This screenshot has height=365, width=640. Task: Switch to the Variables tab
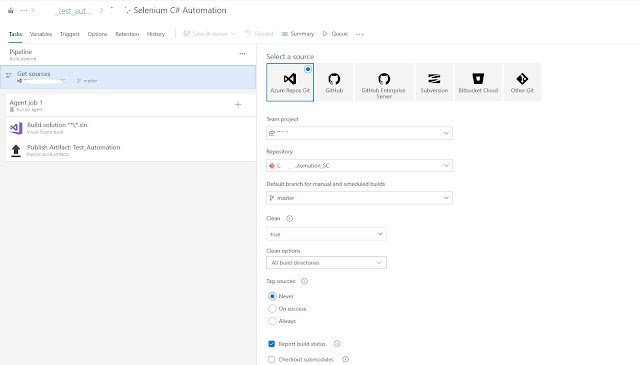(41, 34)
